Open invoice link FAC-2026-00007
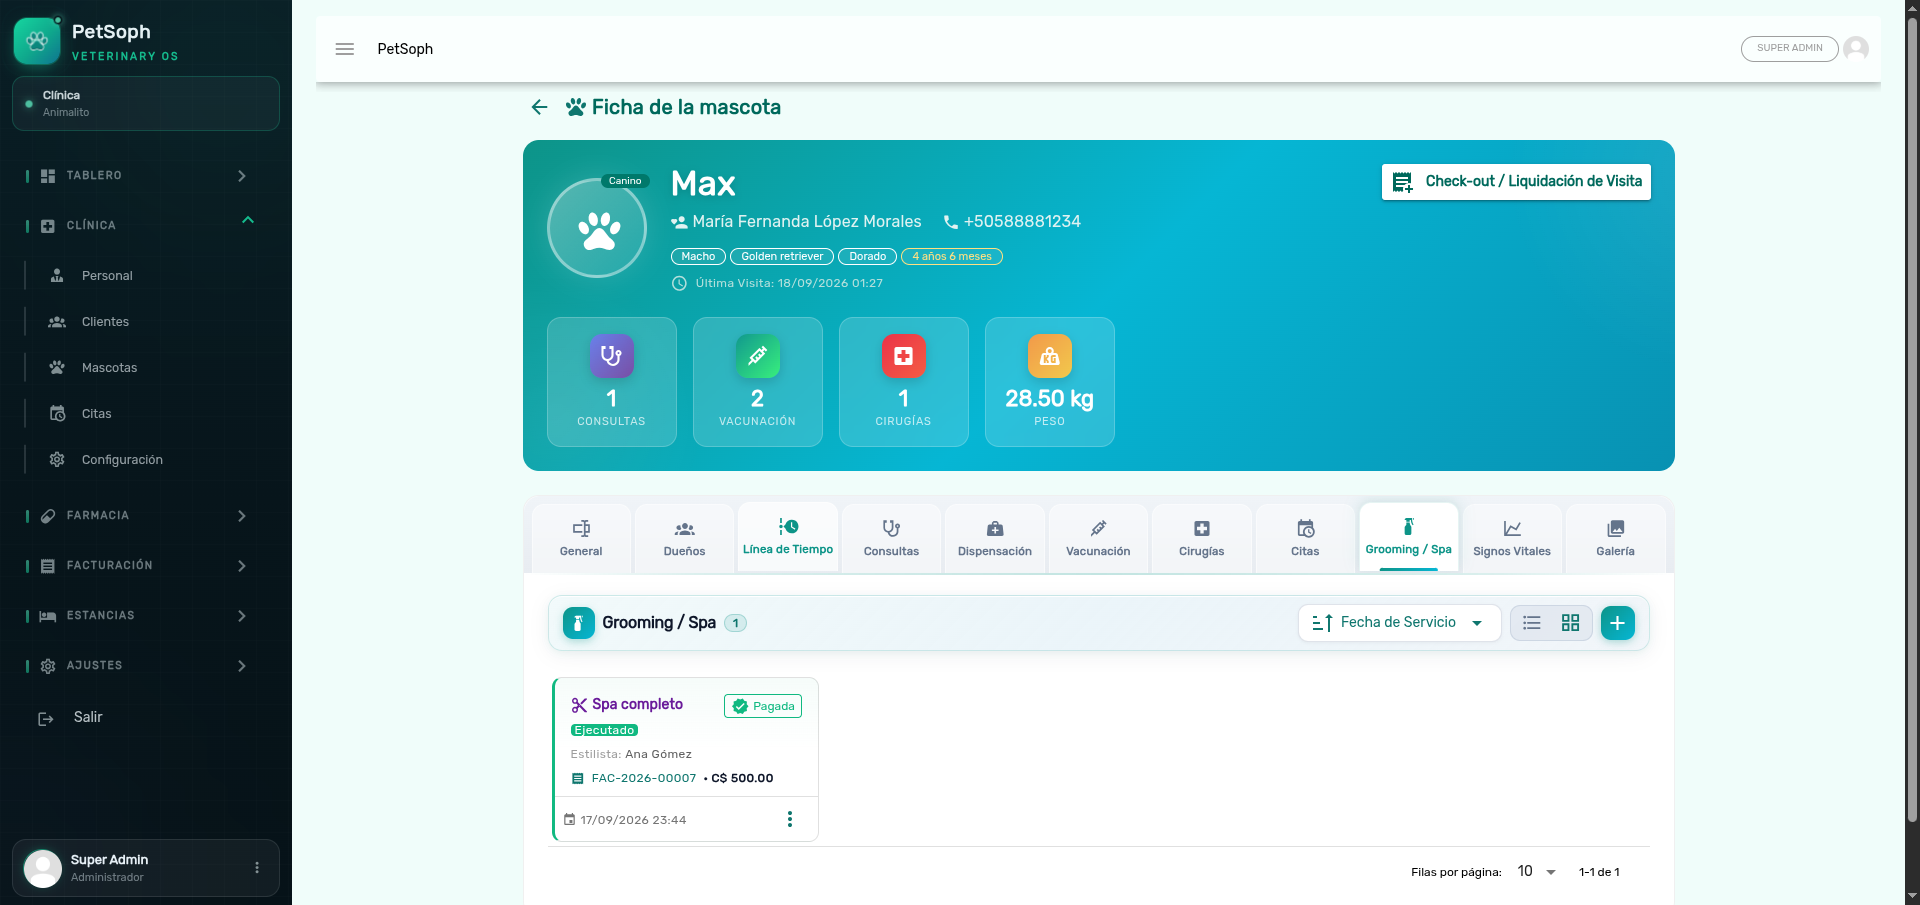 point(643,778)
